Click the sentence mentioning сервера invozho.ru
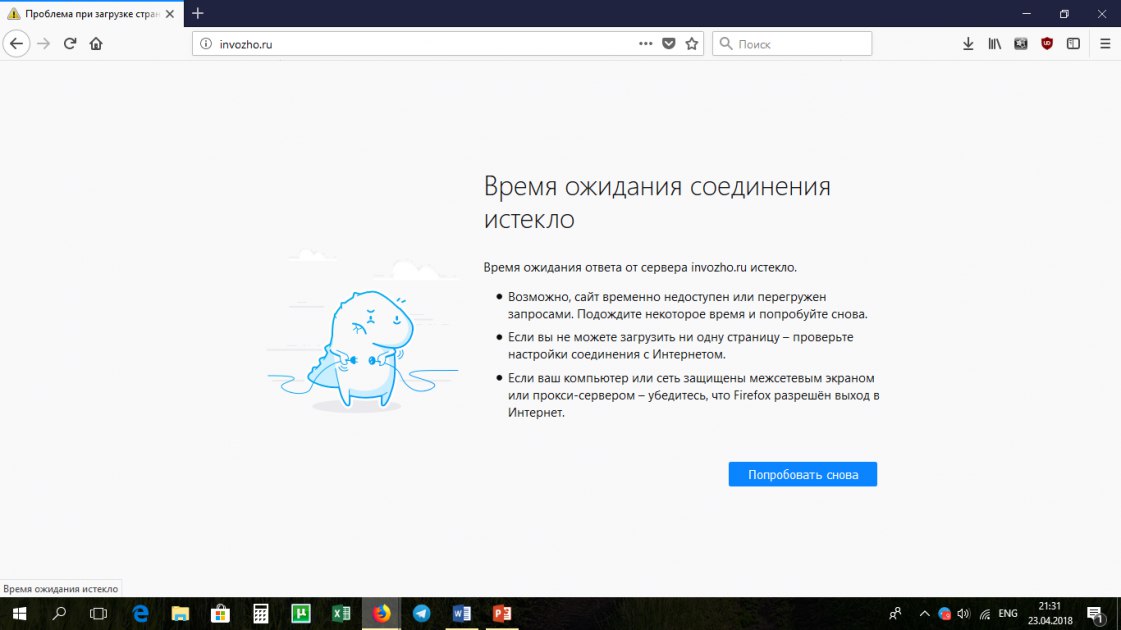The width and height of the screenshot is (1121, 630). click(x=640, y=267)
